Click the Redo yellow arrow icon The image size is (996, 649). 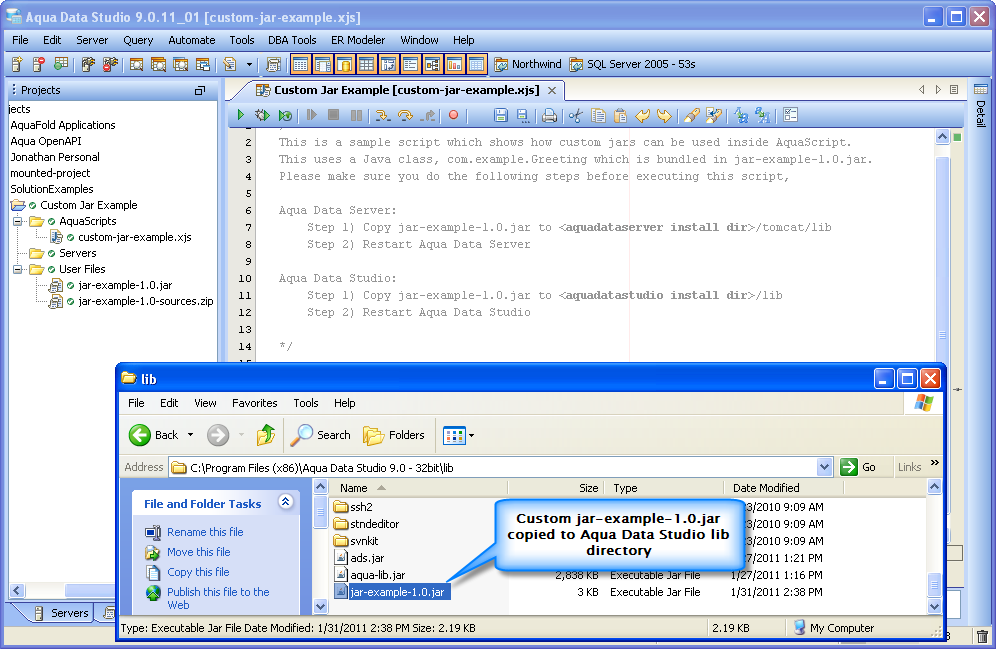[x=664, y=115]
